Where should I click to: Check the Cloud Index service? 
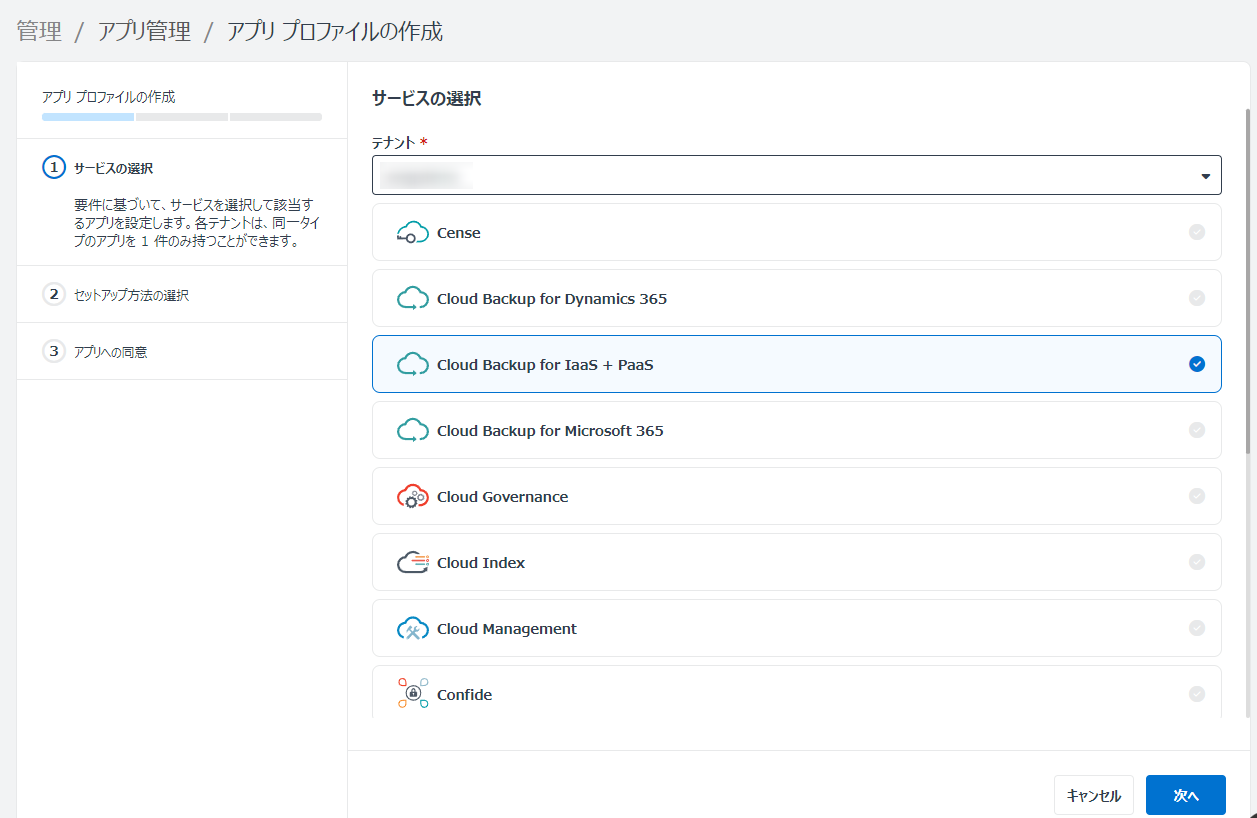[1197, 562]
